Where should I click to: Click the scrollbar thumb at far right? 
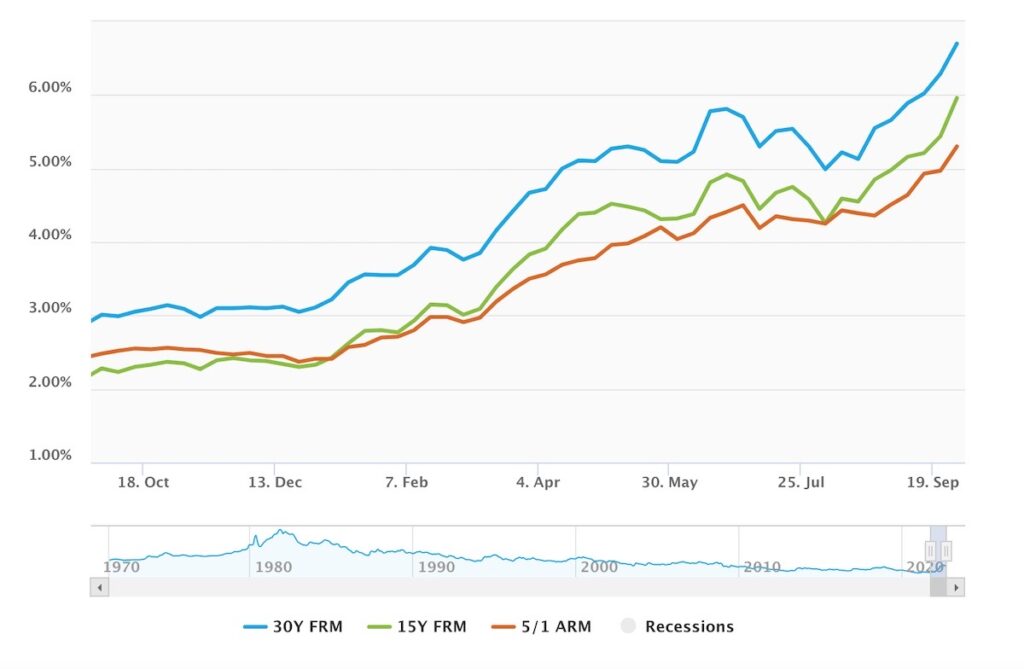(x=939, y=588)
